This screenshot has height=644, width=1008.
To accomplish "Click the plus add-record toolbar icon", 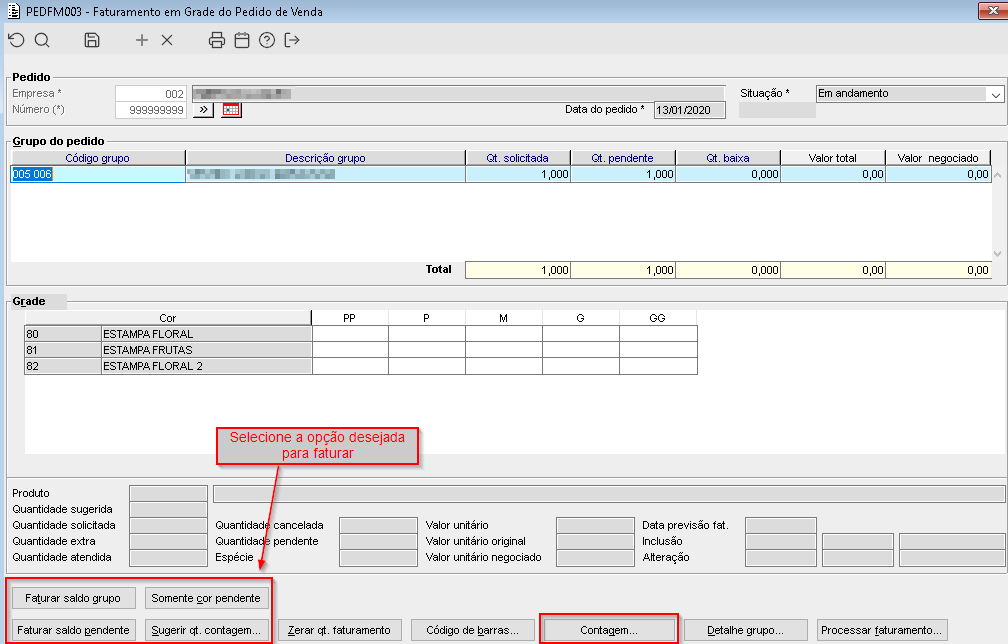I will coord(141,40).
